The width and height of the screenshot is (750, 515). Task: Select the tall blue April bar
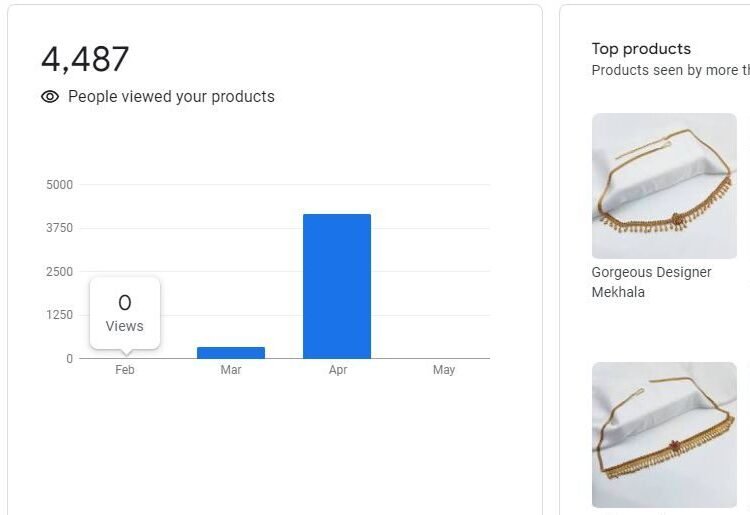coord(337,286)
